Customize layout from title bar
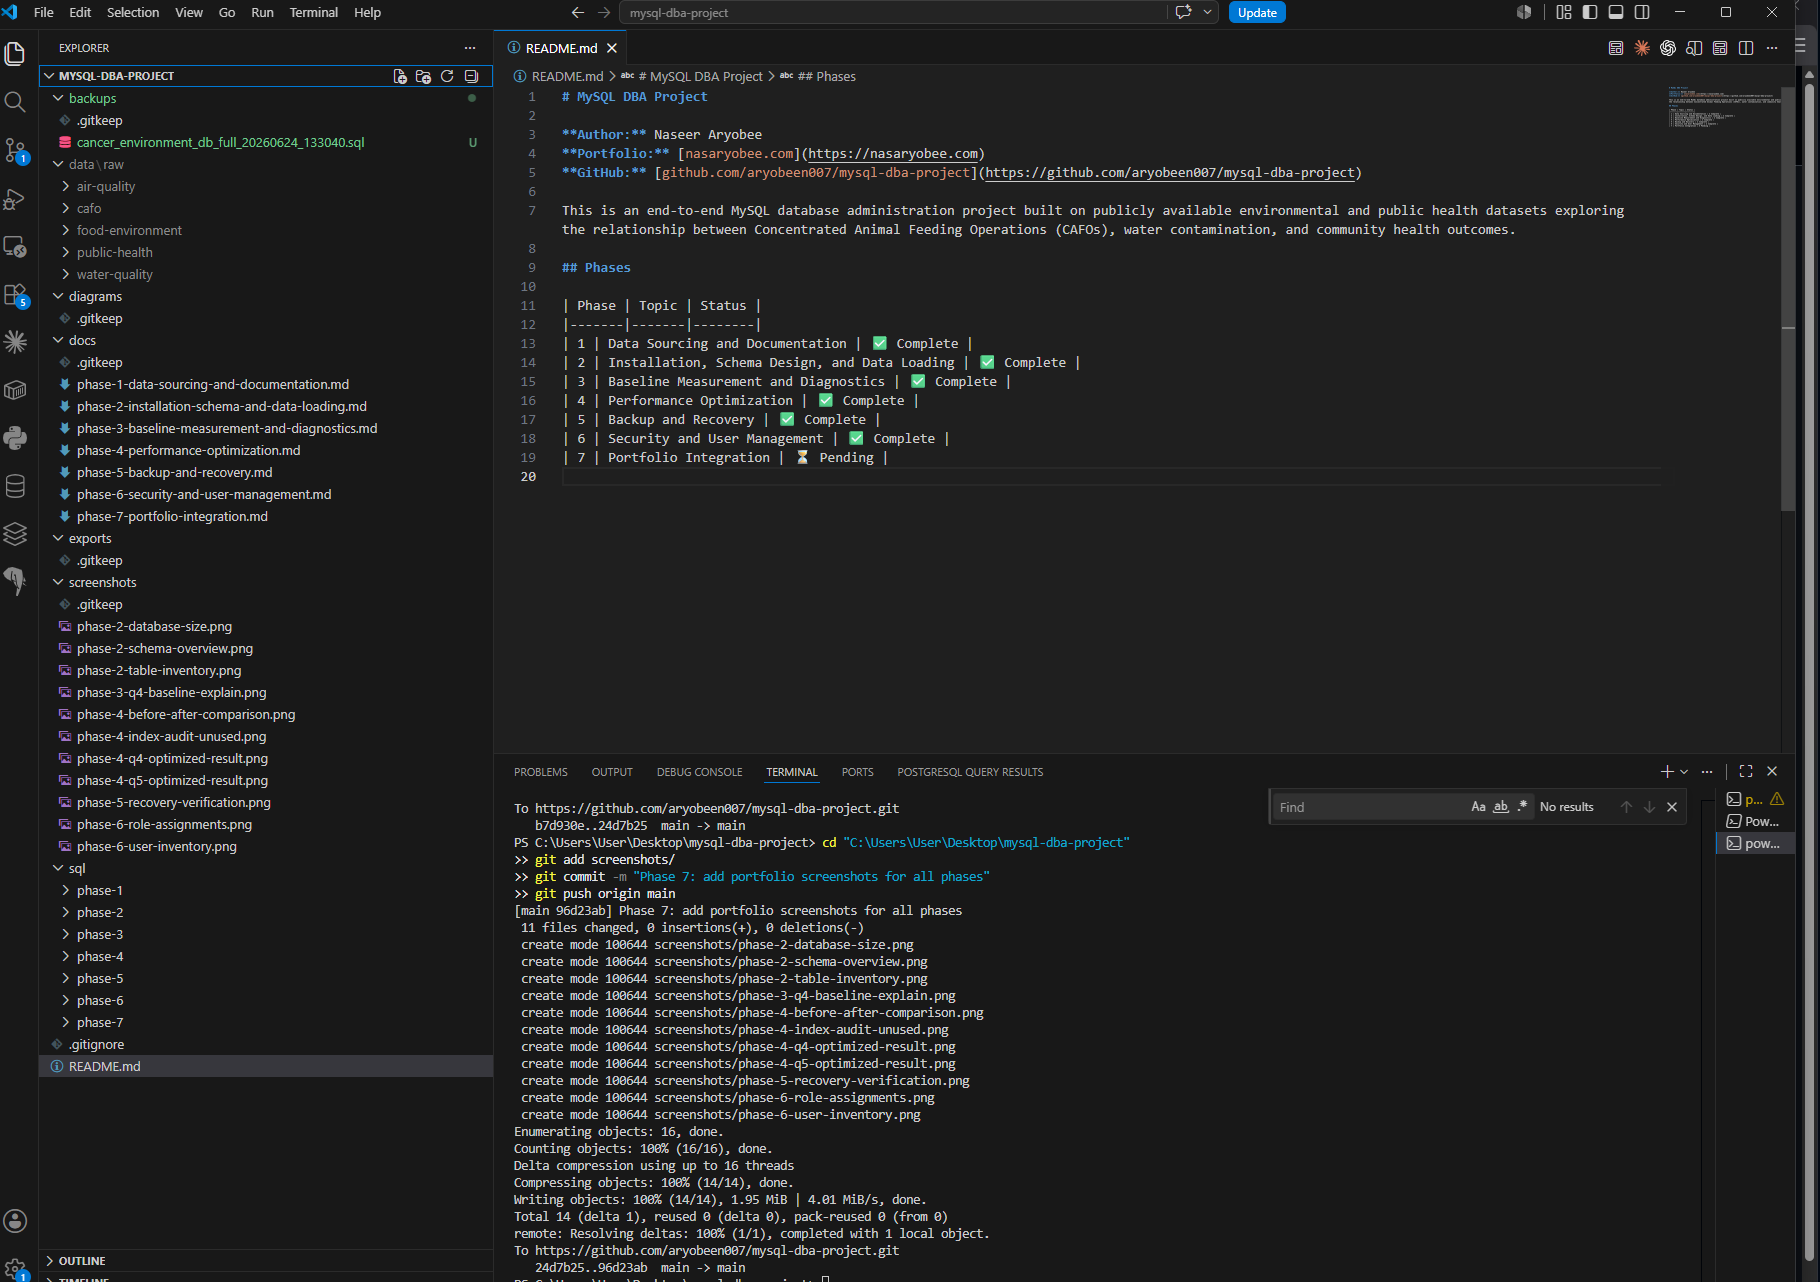Image resolution: width=1820 pixels, height=1282 pixels. coord(1564,12)
